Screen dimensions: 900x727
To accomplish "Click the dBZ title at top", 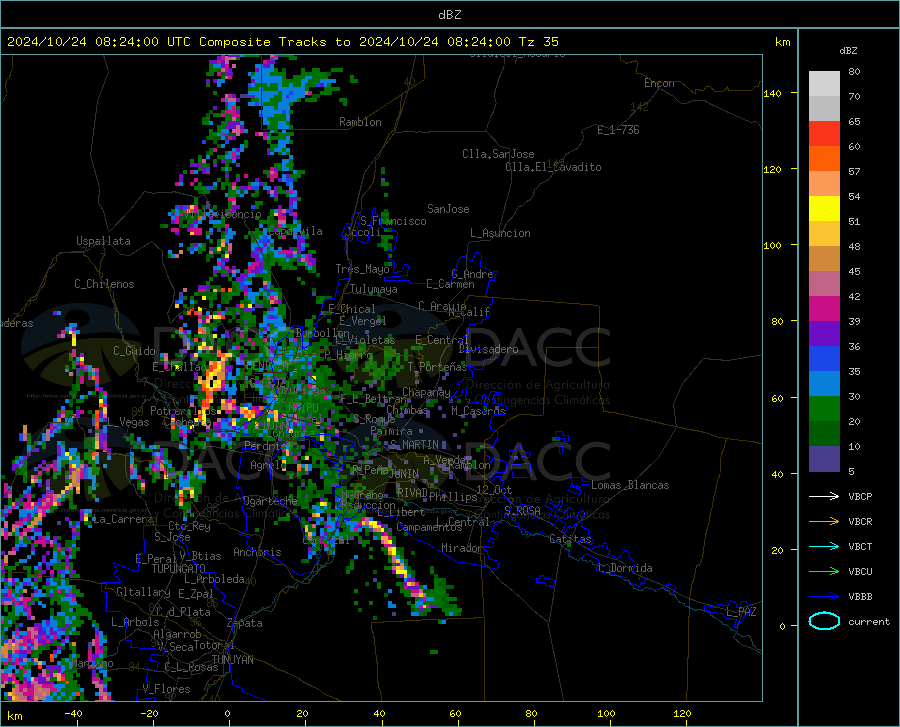I will pos(449,15).
